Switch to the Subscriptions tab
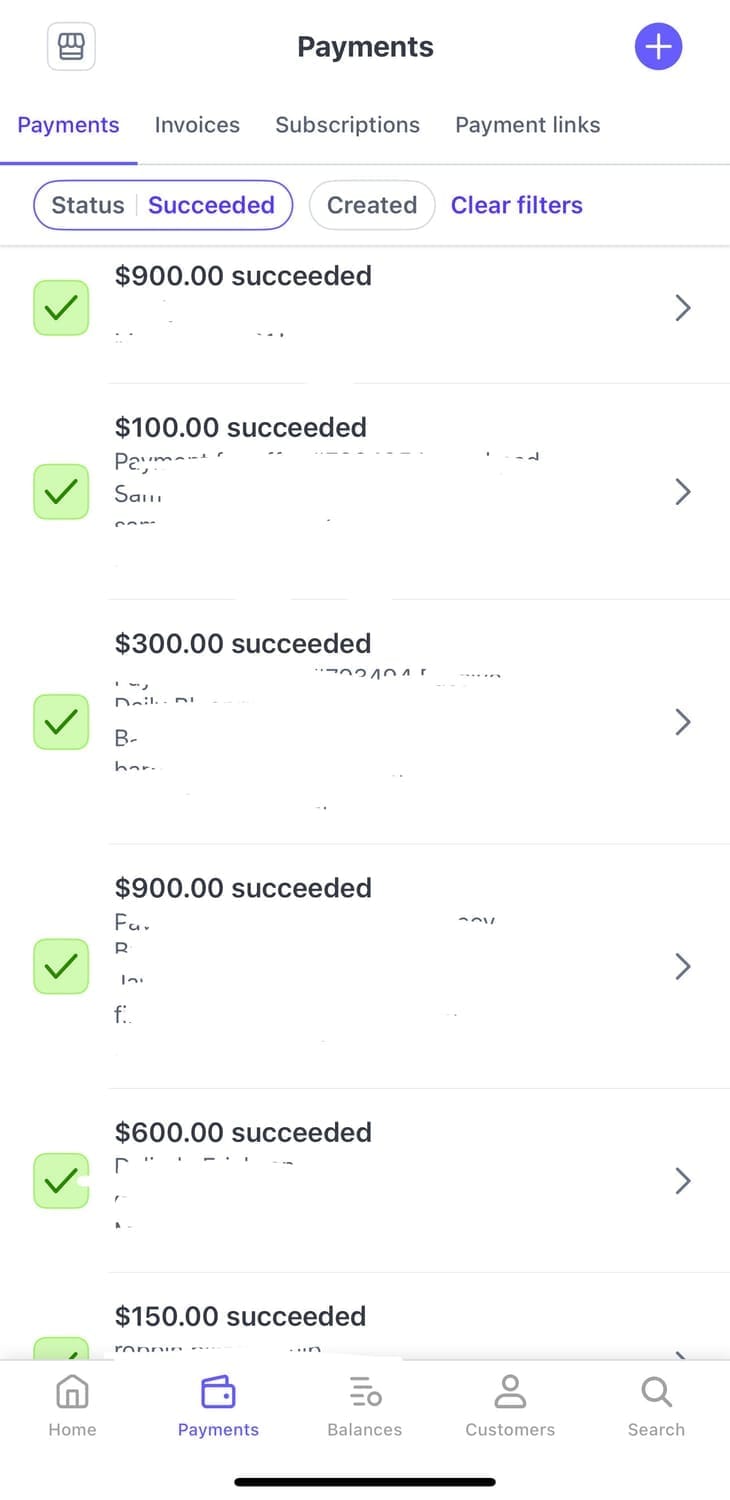Viewport: 730px width, 1500px height. pyautogui.click(x=347, y=125)
